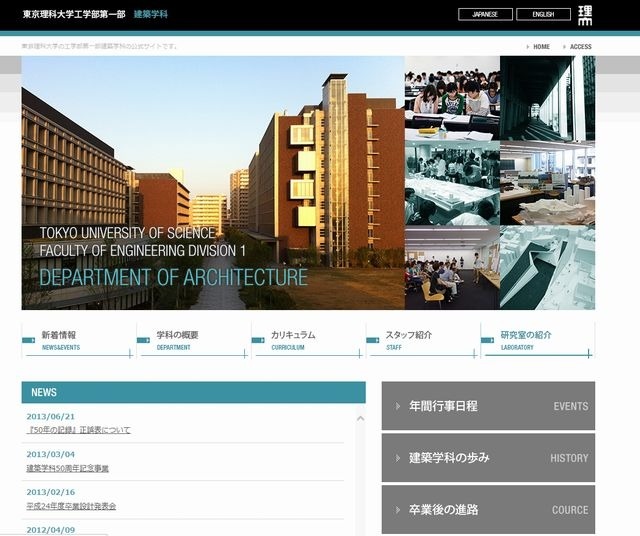The image size is (640, 536).
Task: Open the スタッフ紹介 STAFF menu item
Action: click(x=423, y=340)
